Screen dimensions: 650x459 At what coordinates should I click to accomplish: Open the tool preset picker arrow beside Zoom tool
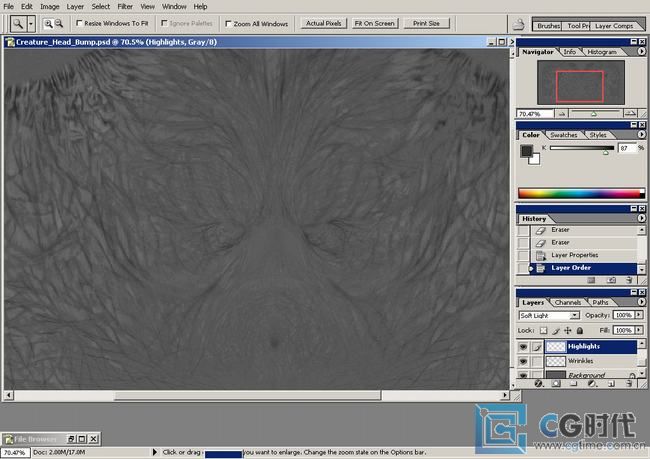tap(31, 24)
